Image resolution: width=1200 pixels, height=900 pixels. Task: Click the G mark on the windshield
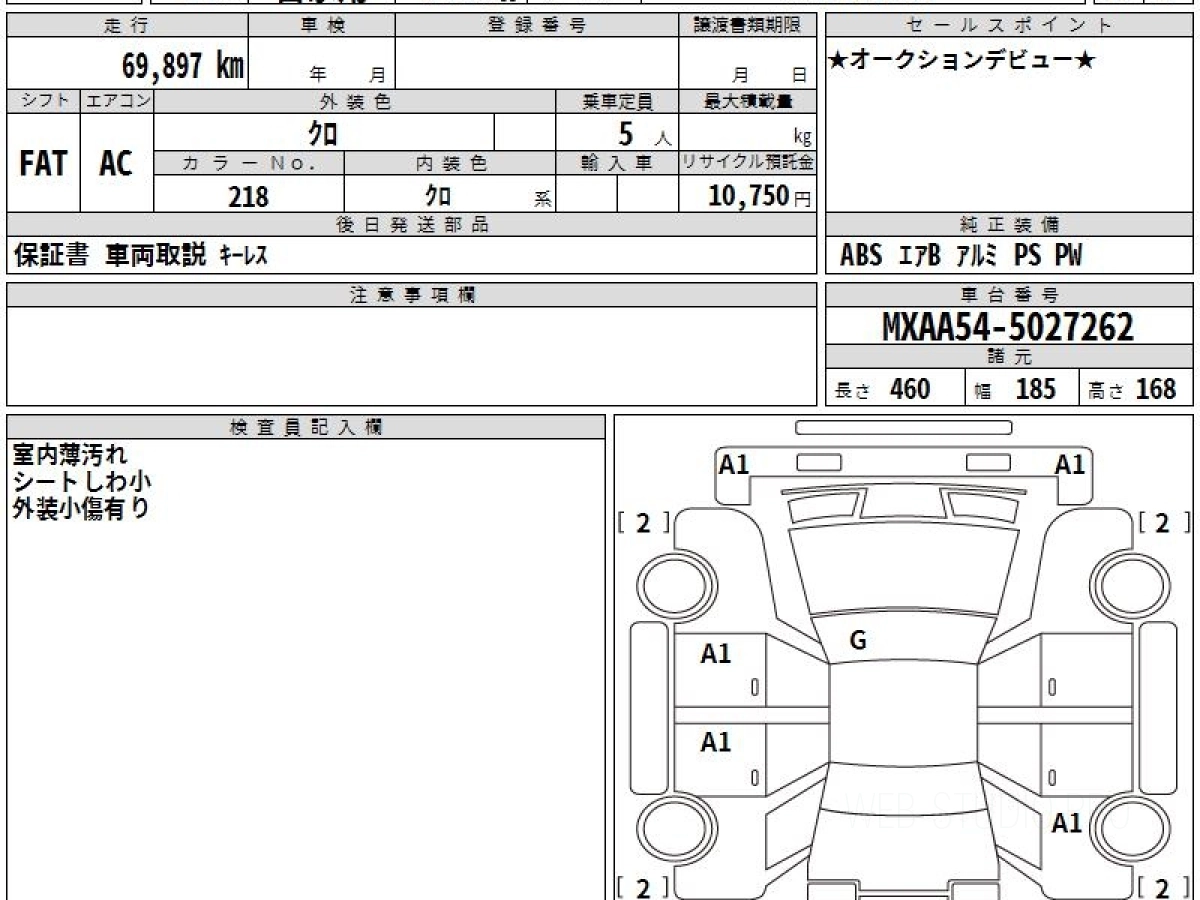857,642
